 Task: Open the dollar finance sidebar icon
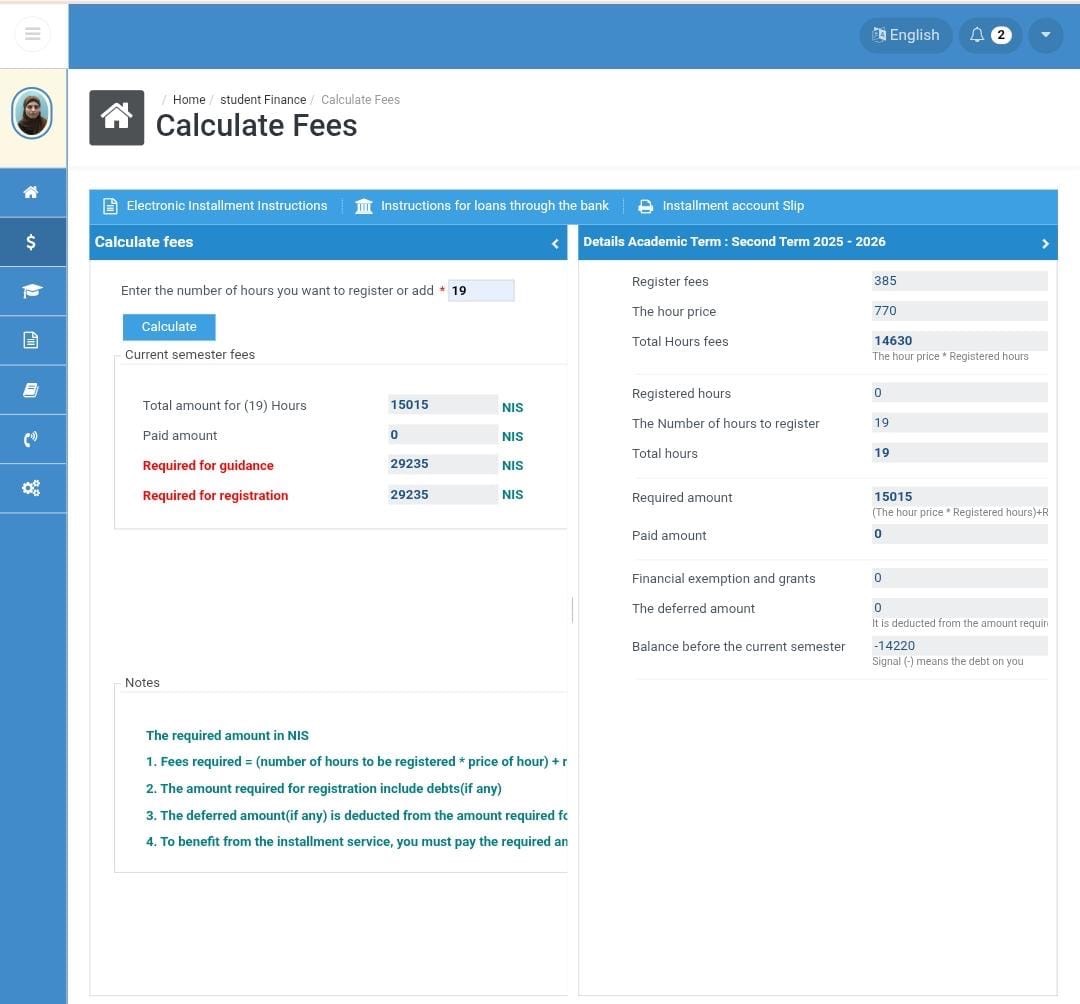click(x=31, y=242)
